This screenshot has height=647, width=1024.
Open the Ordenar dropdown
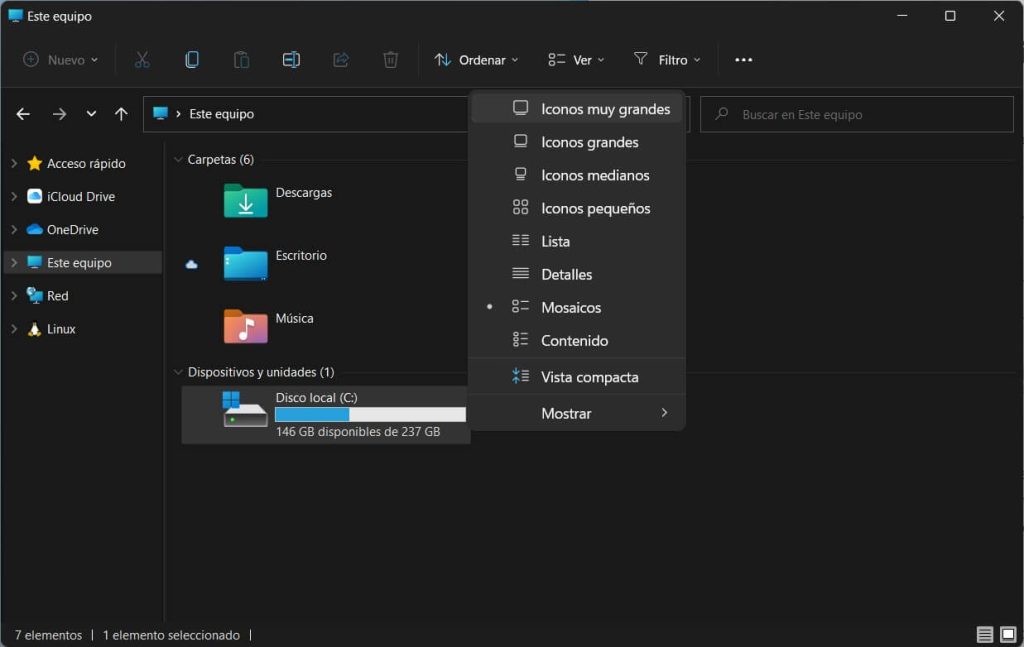point(476,60)
